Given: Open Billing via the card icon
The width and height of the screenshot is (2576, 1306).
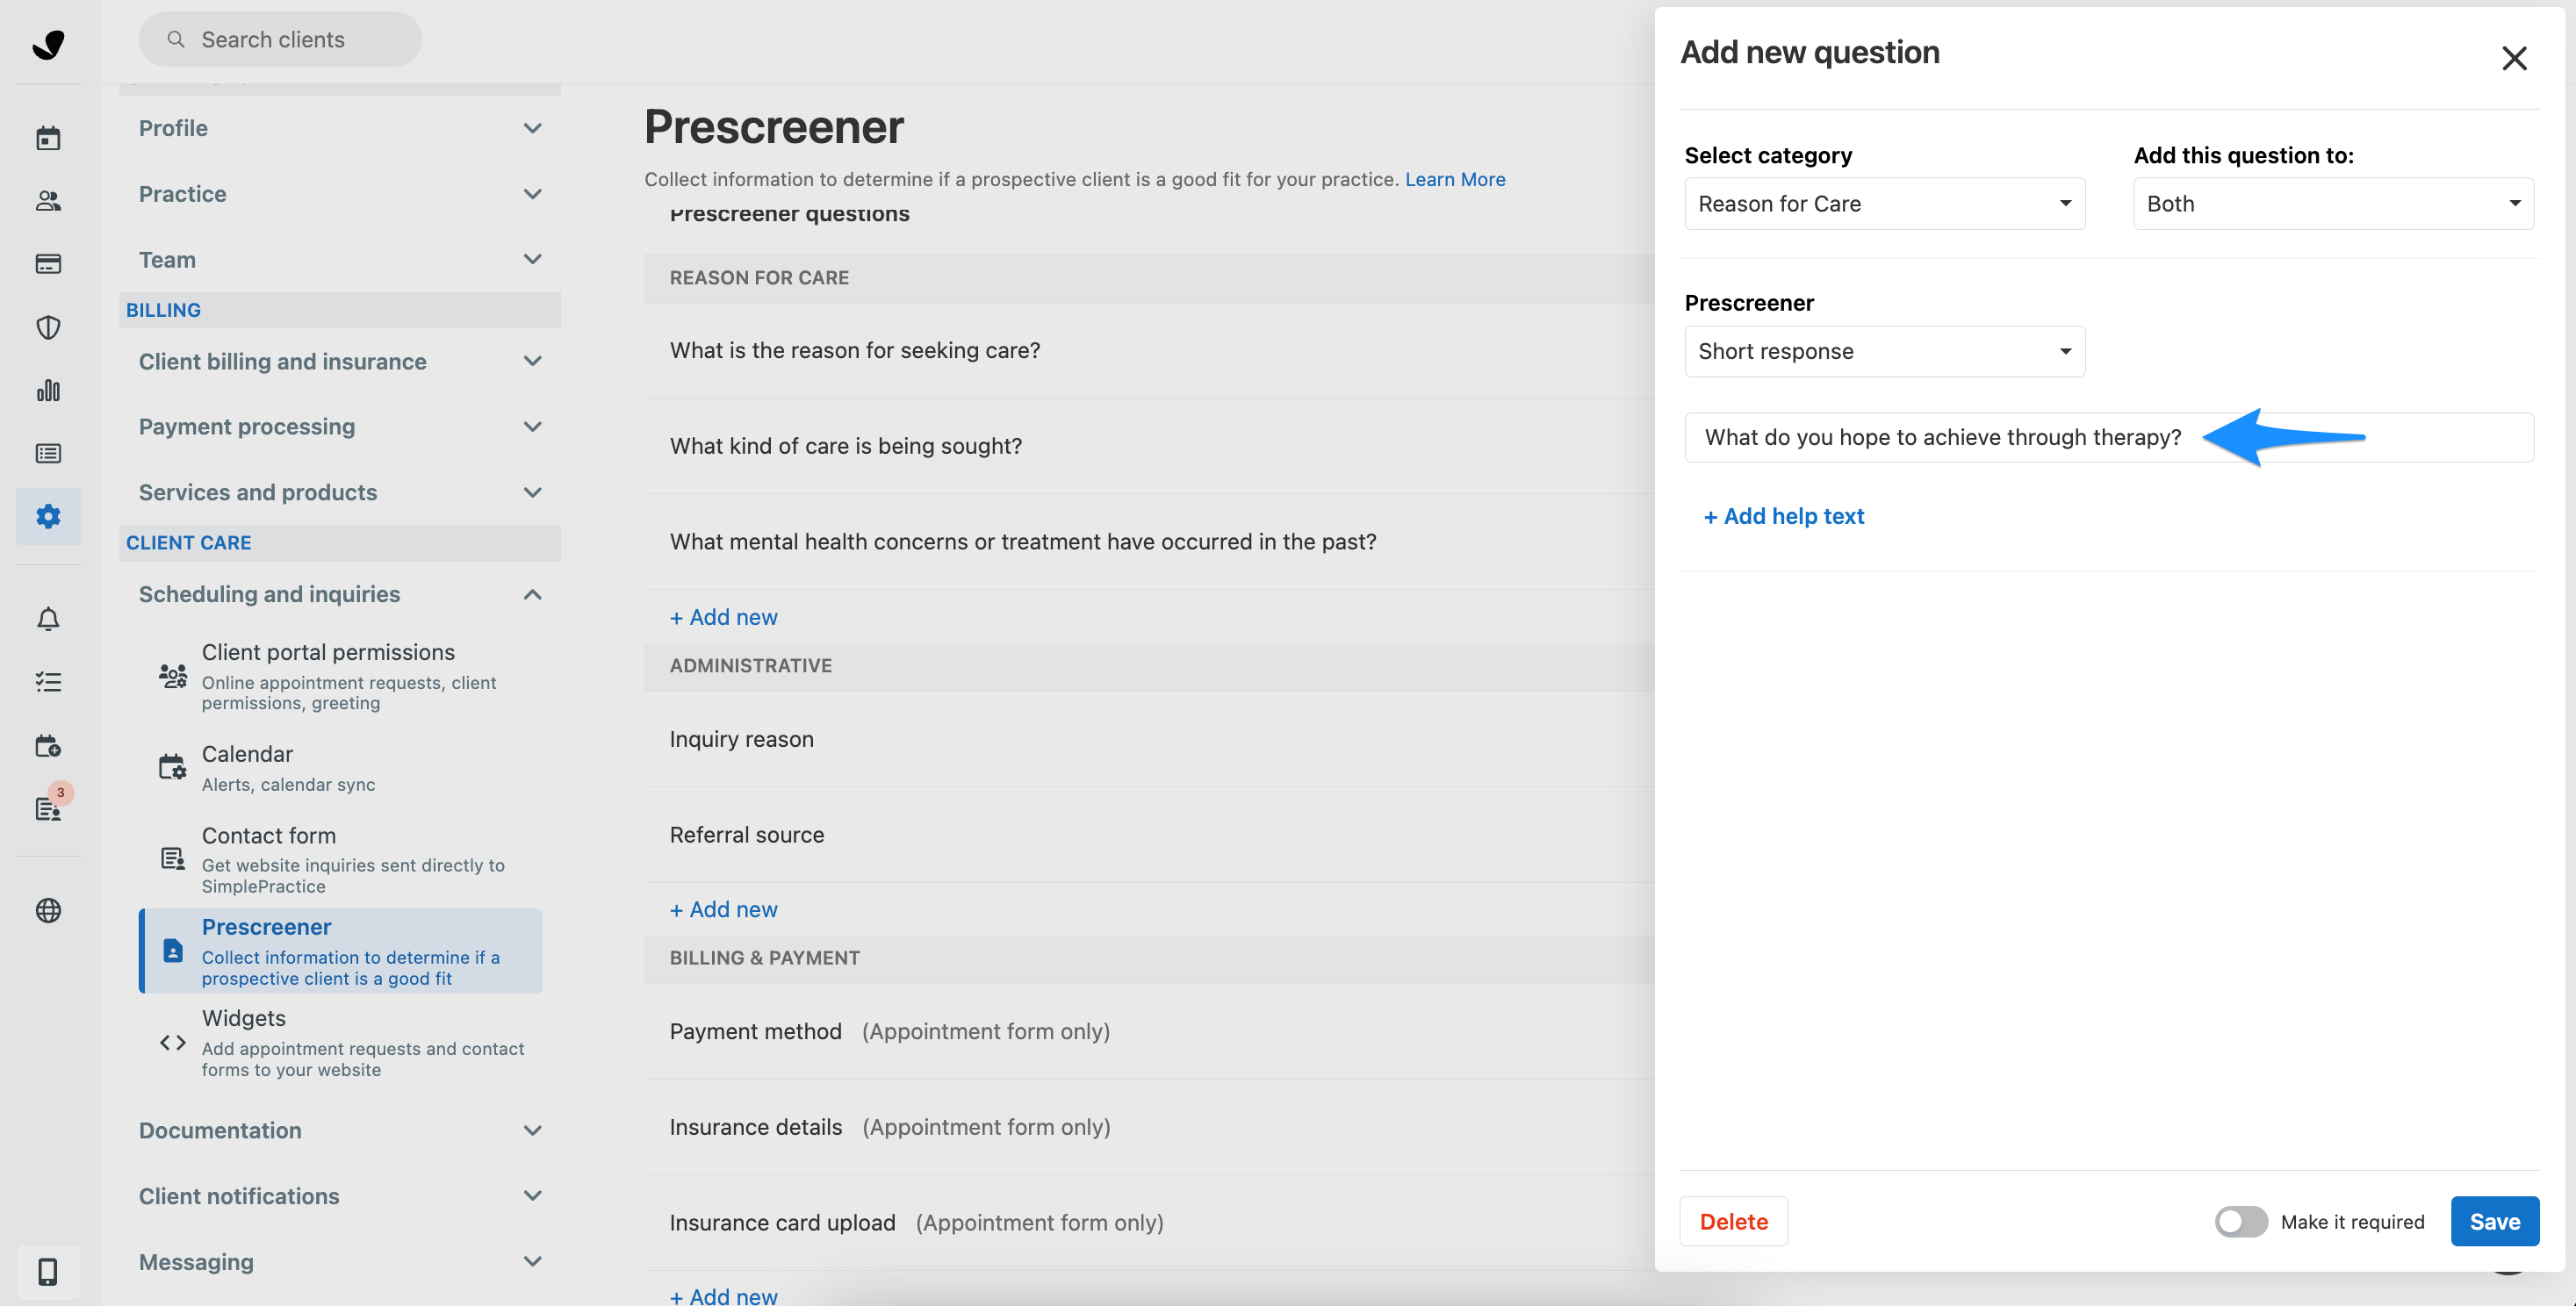Looking at the screenshot, I should [48, 263].
